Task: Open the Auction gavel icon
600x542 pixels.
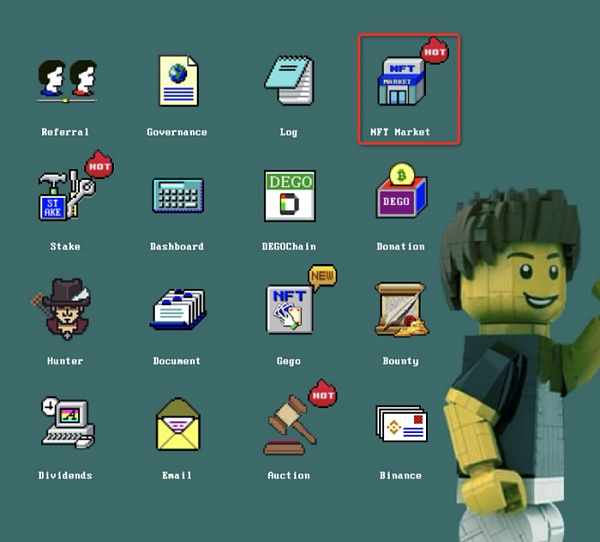Action: click(289, 422)
